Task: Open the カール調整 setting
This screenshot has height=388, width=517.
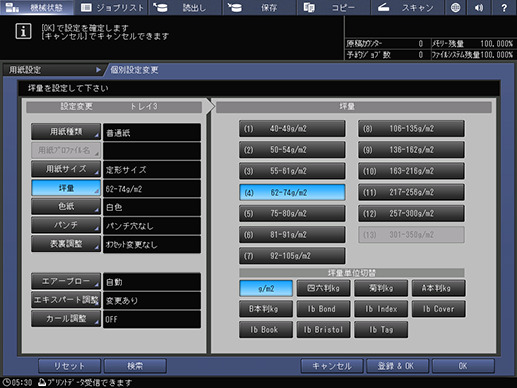Action: [66, 319]
